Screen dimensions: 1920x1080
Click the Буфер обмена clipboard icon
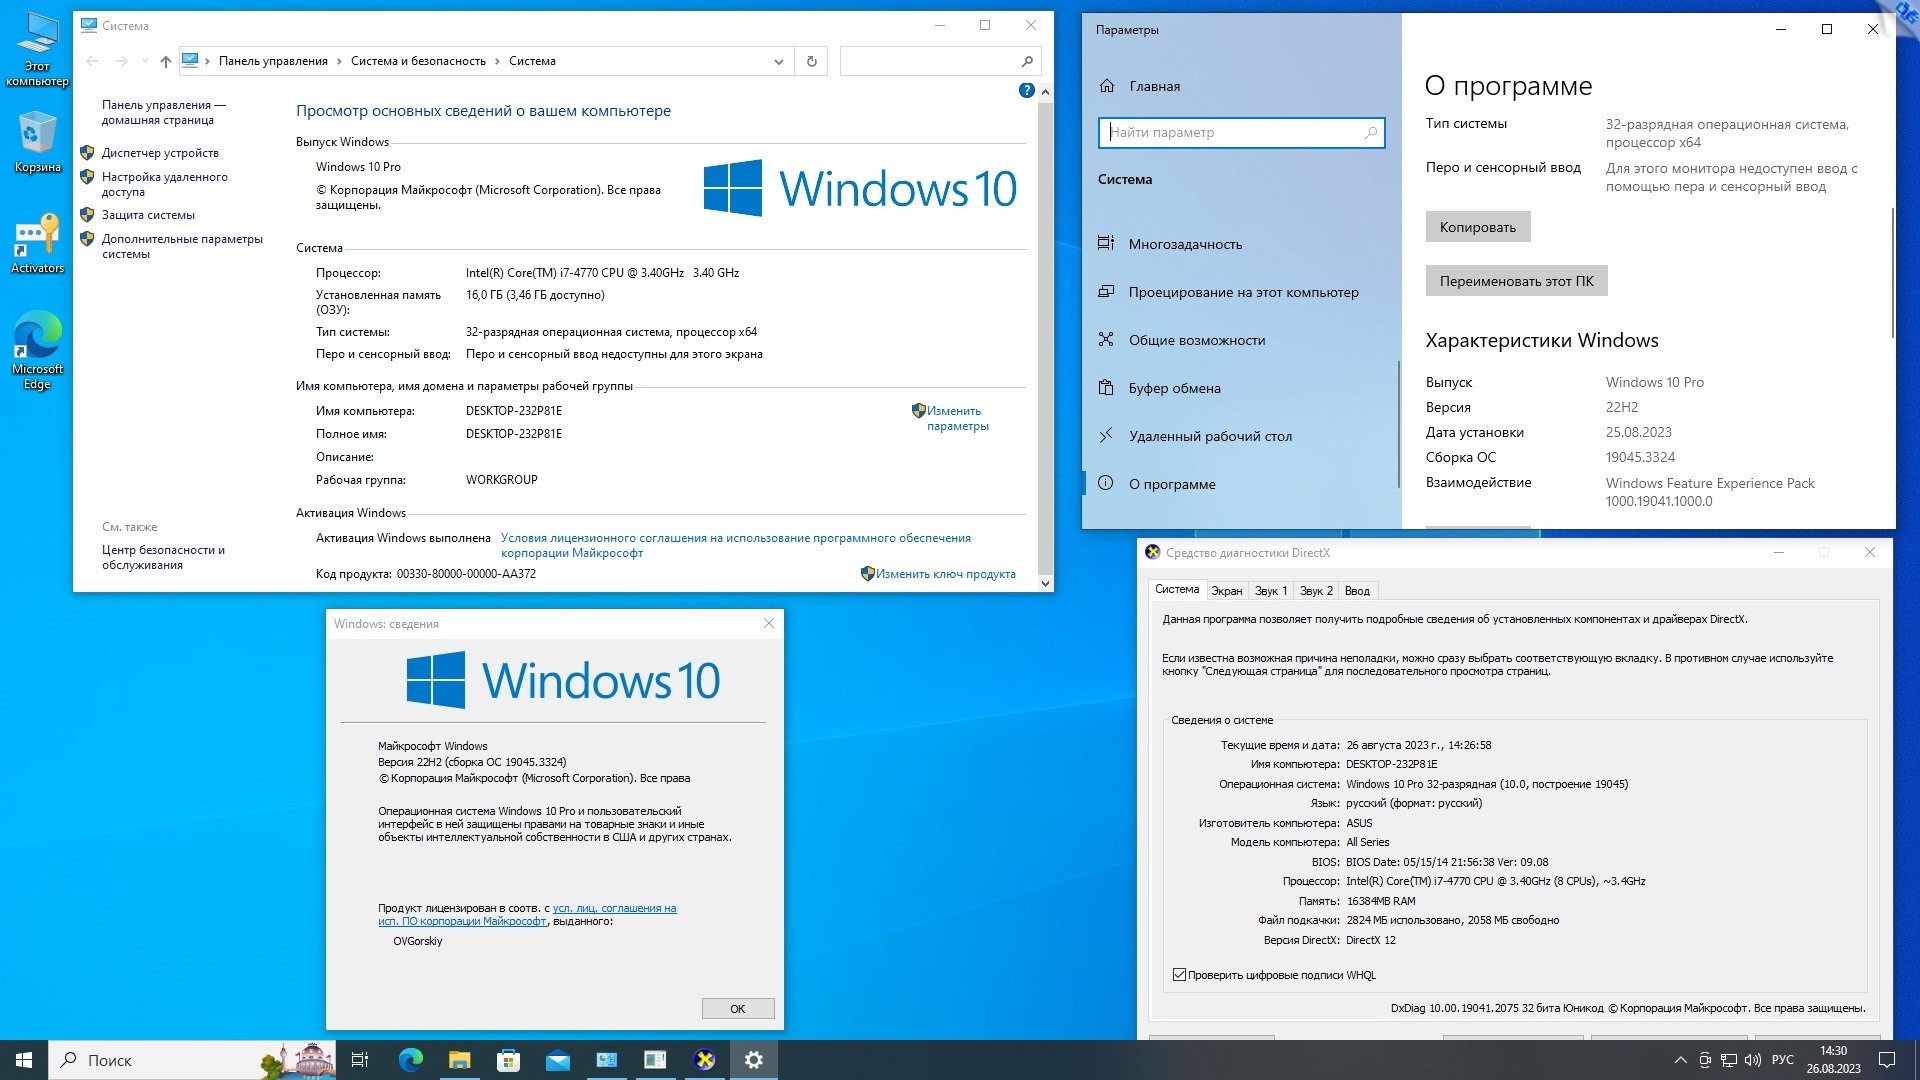1106,387
